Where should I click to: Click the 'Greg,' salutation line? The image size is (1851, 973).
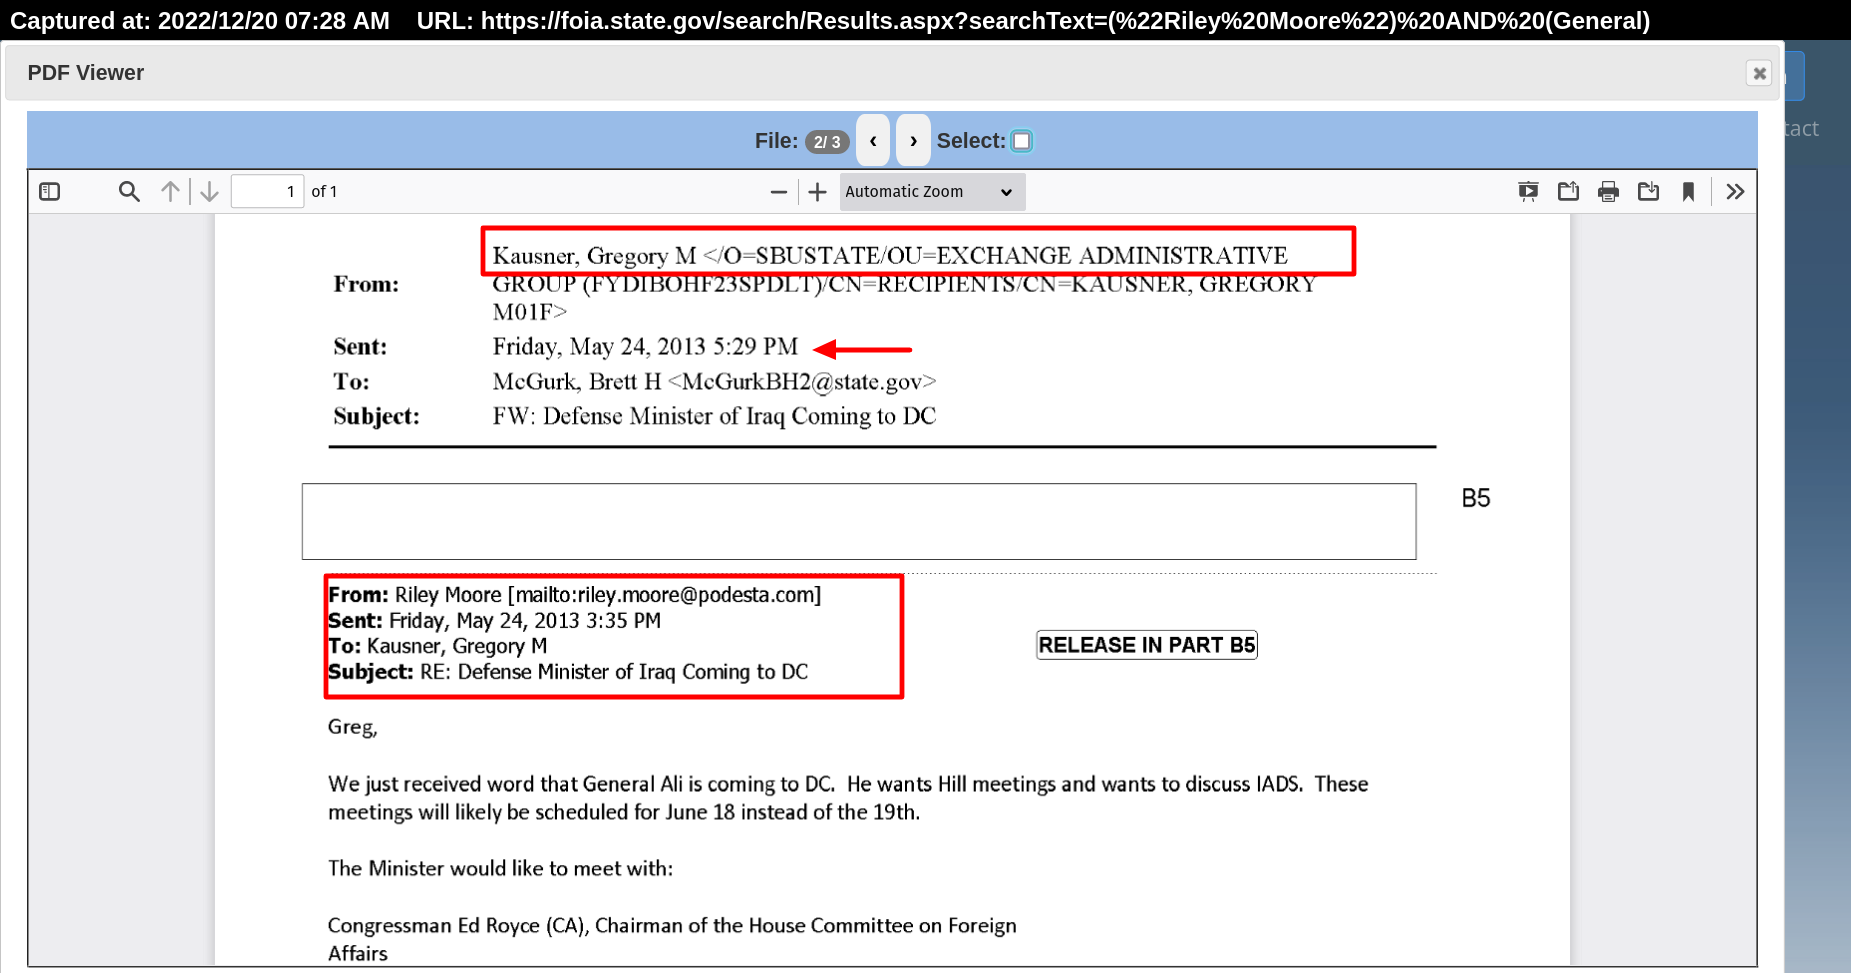point(352,727)
